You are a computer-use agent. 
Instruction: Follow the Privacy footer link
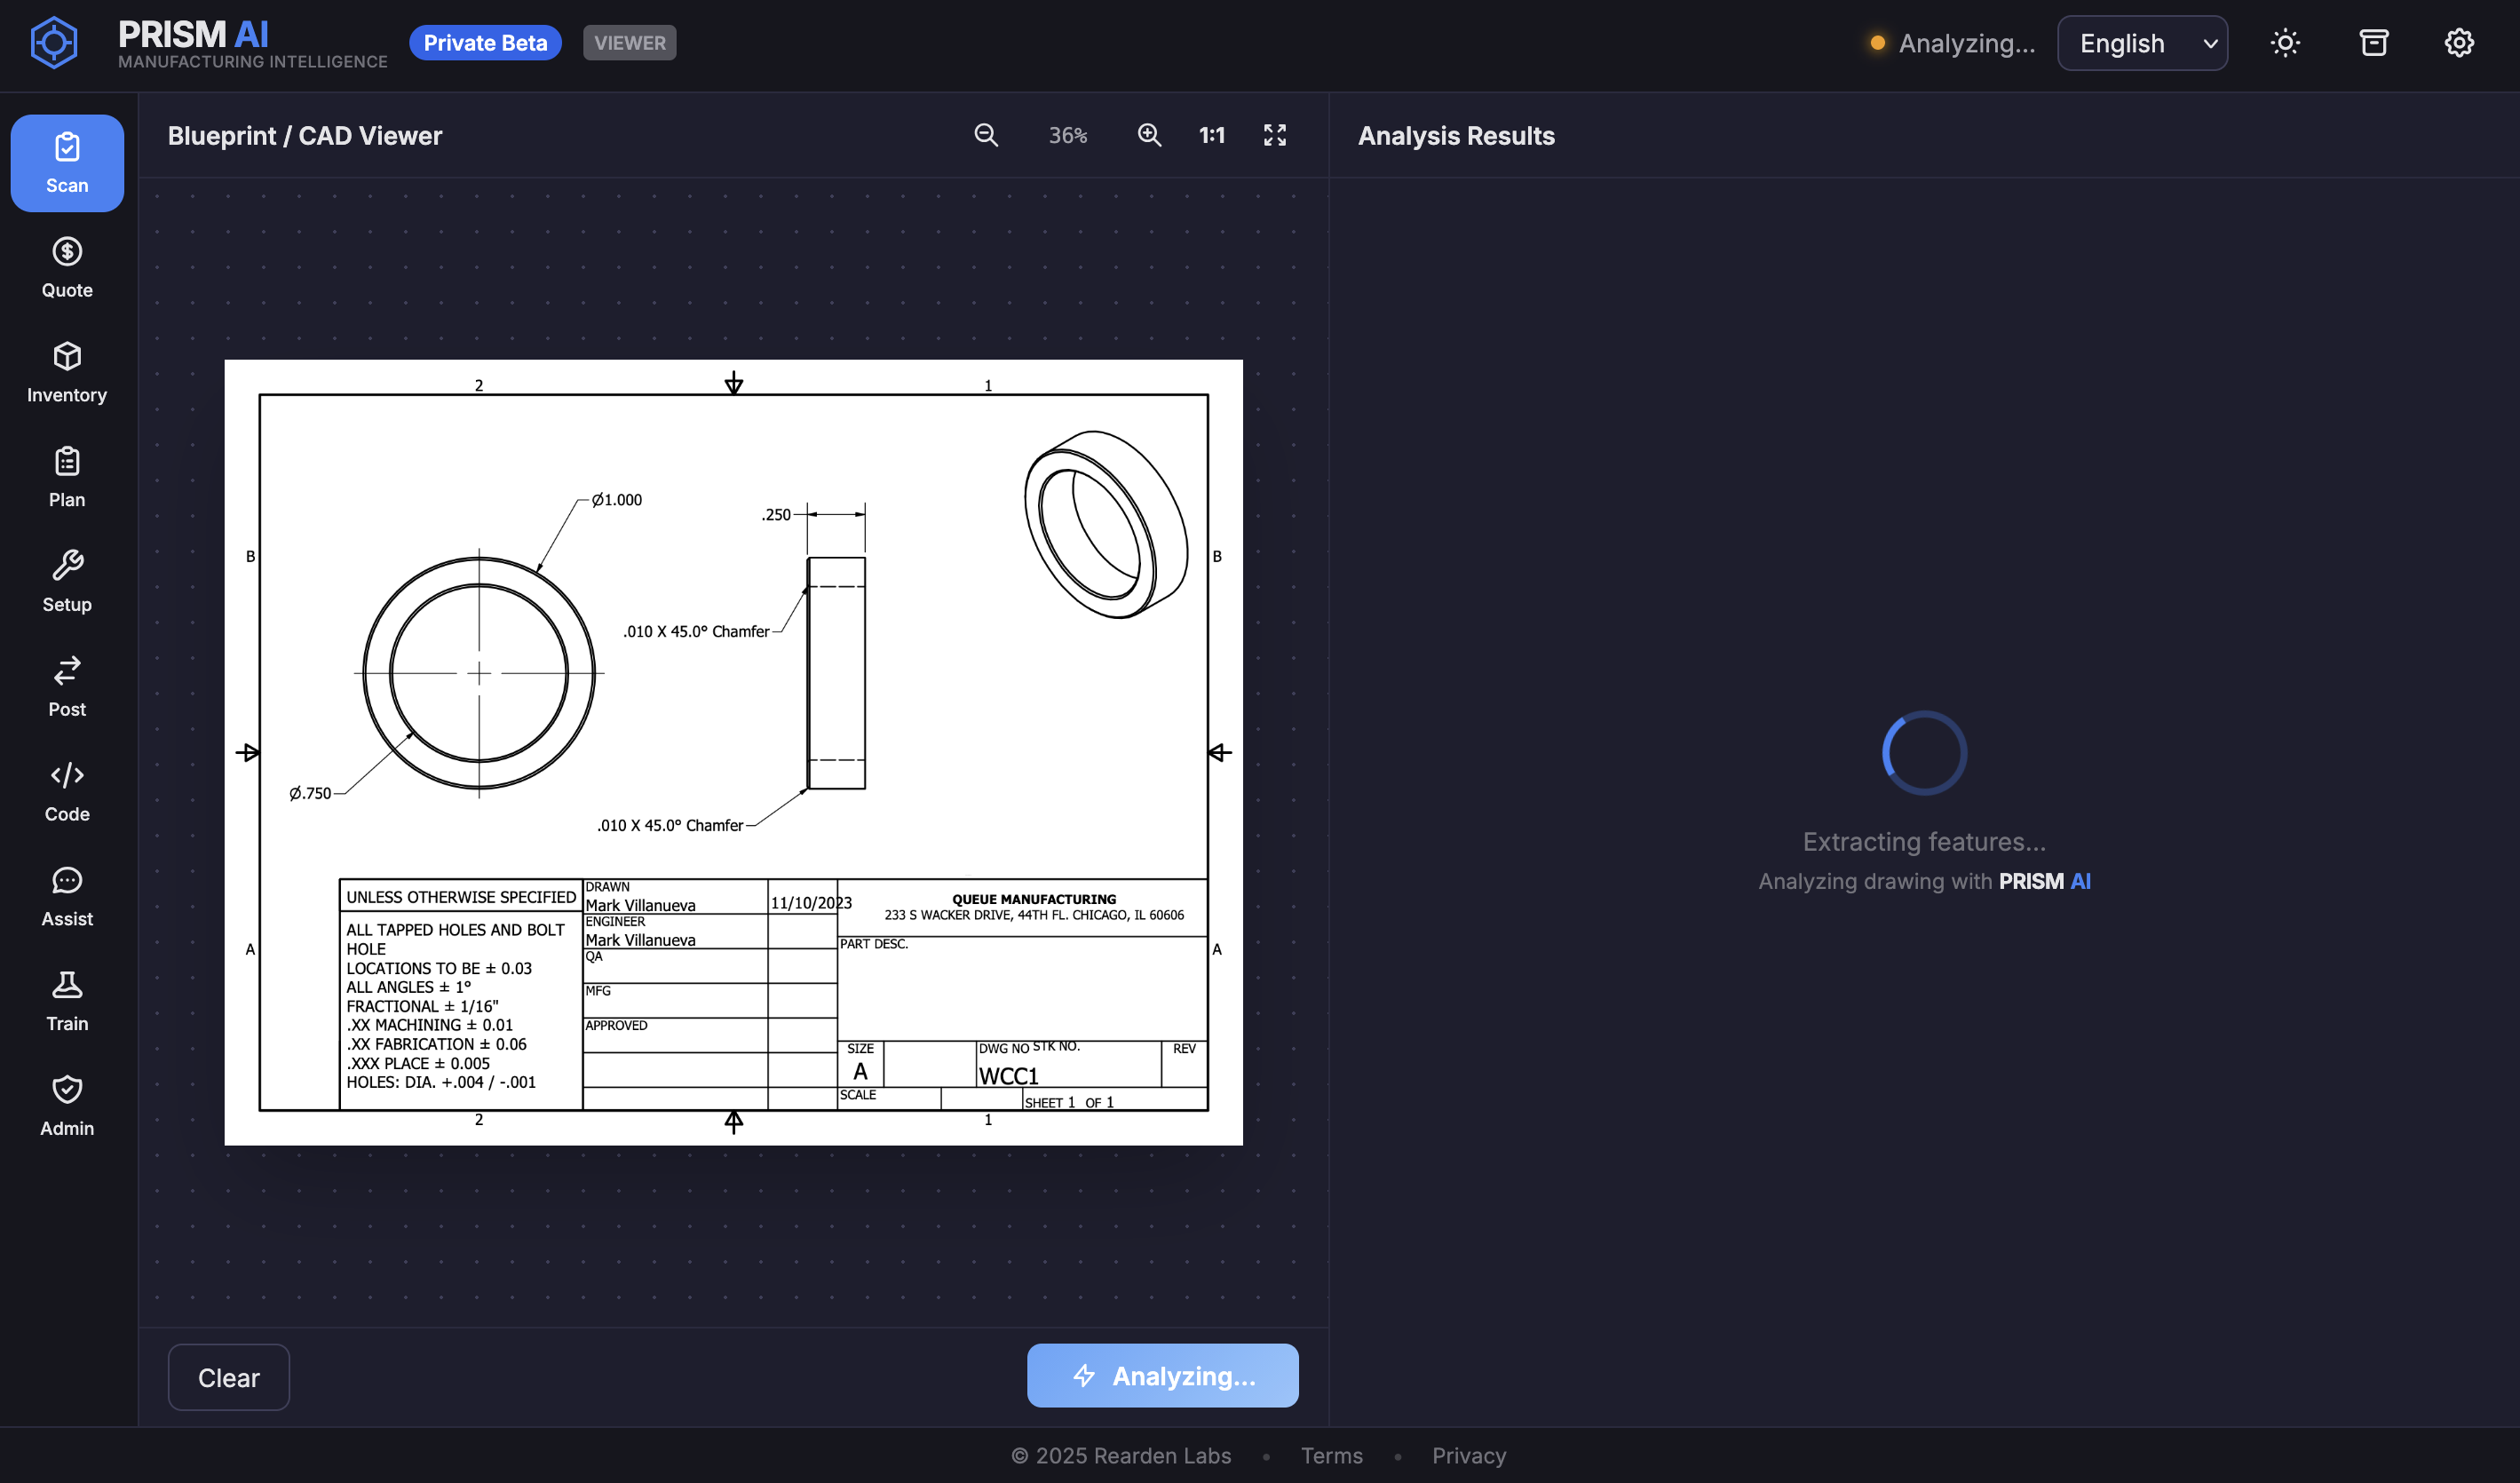pyautogui.click(x=1468, y=1455)
